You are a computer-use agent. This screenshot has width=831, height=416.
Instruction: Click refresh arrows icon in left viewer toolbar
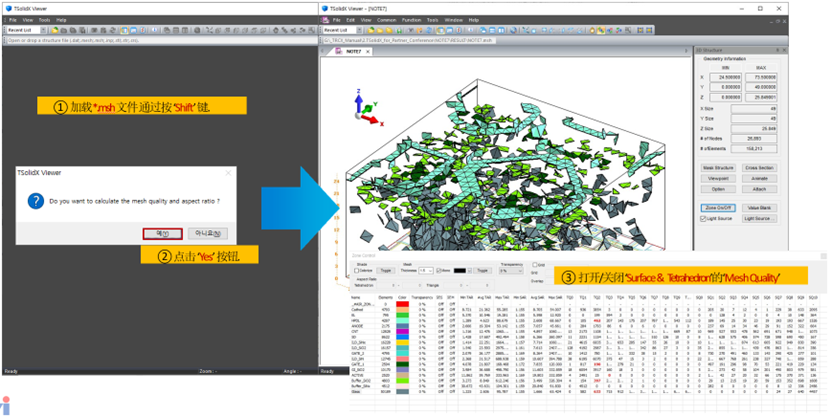click(x=112, y=30)
